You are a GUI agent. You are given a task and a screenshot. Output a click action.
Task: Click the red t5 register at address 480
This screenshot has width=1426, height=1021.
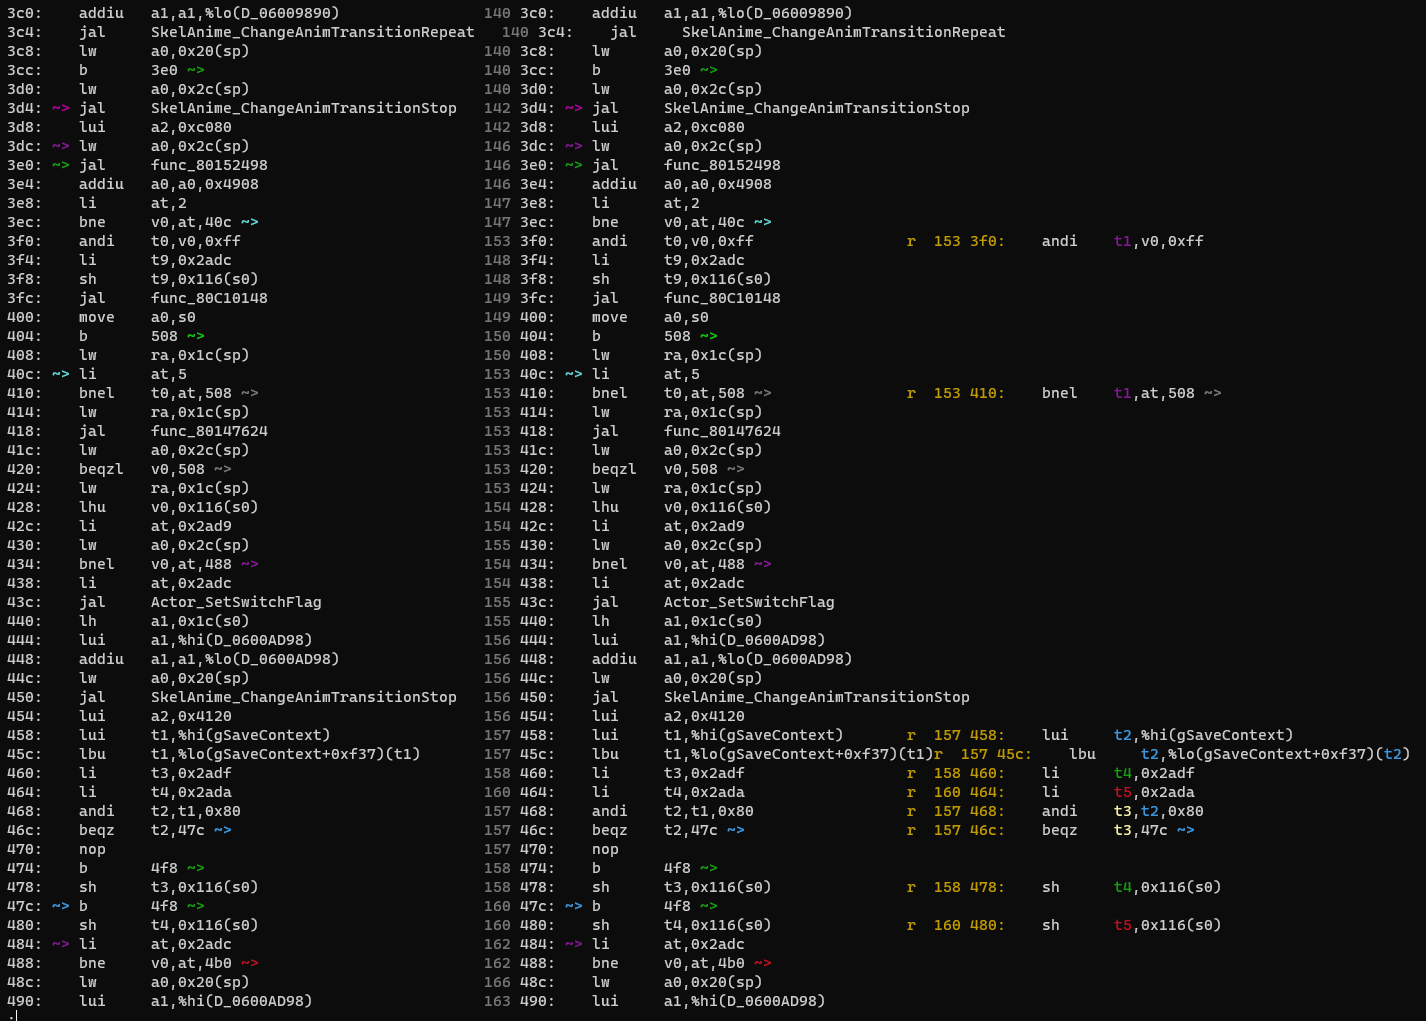coord(1122,925)
